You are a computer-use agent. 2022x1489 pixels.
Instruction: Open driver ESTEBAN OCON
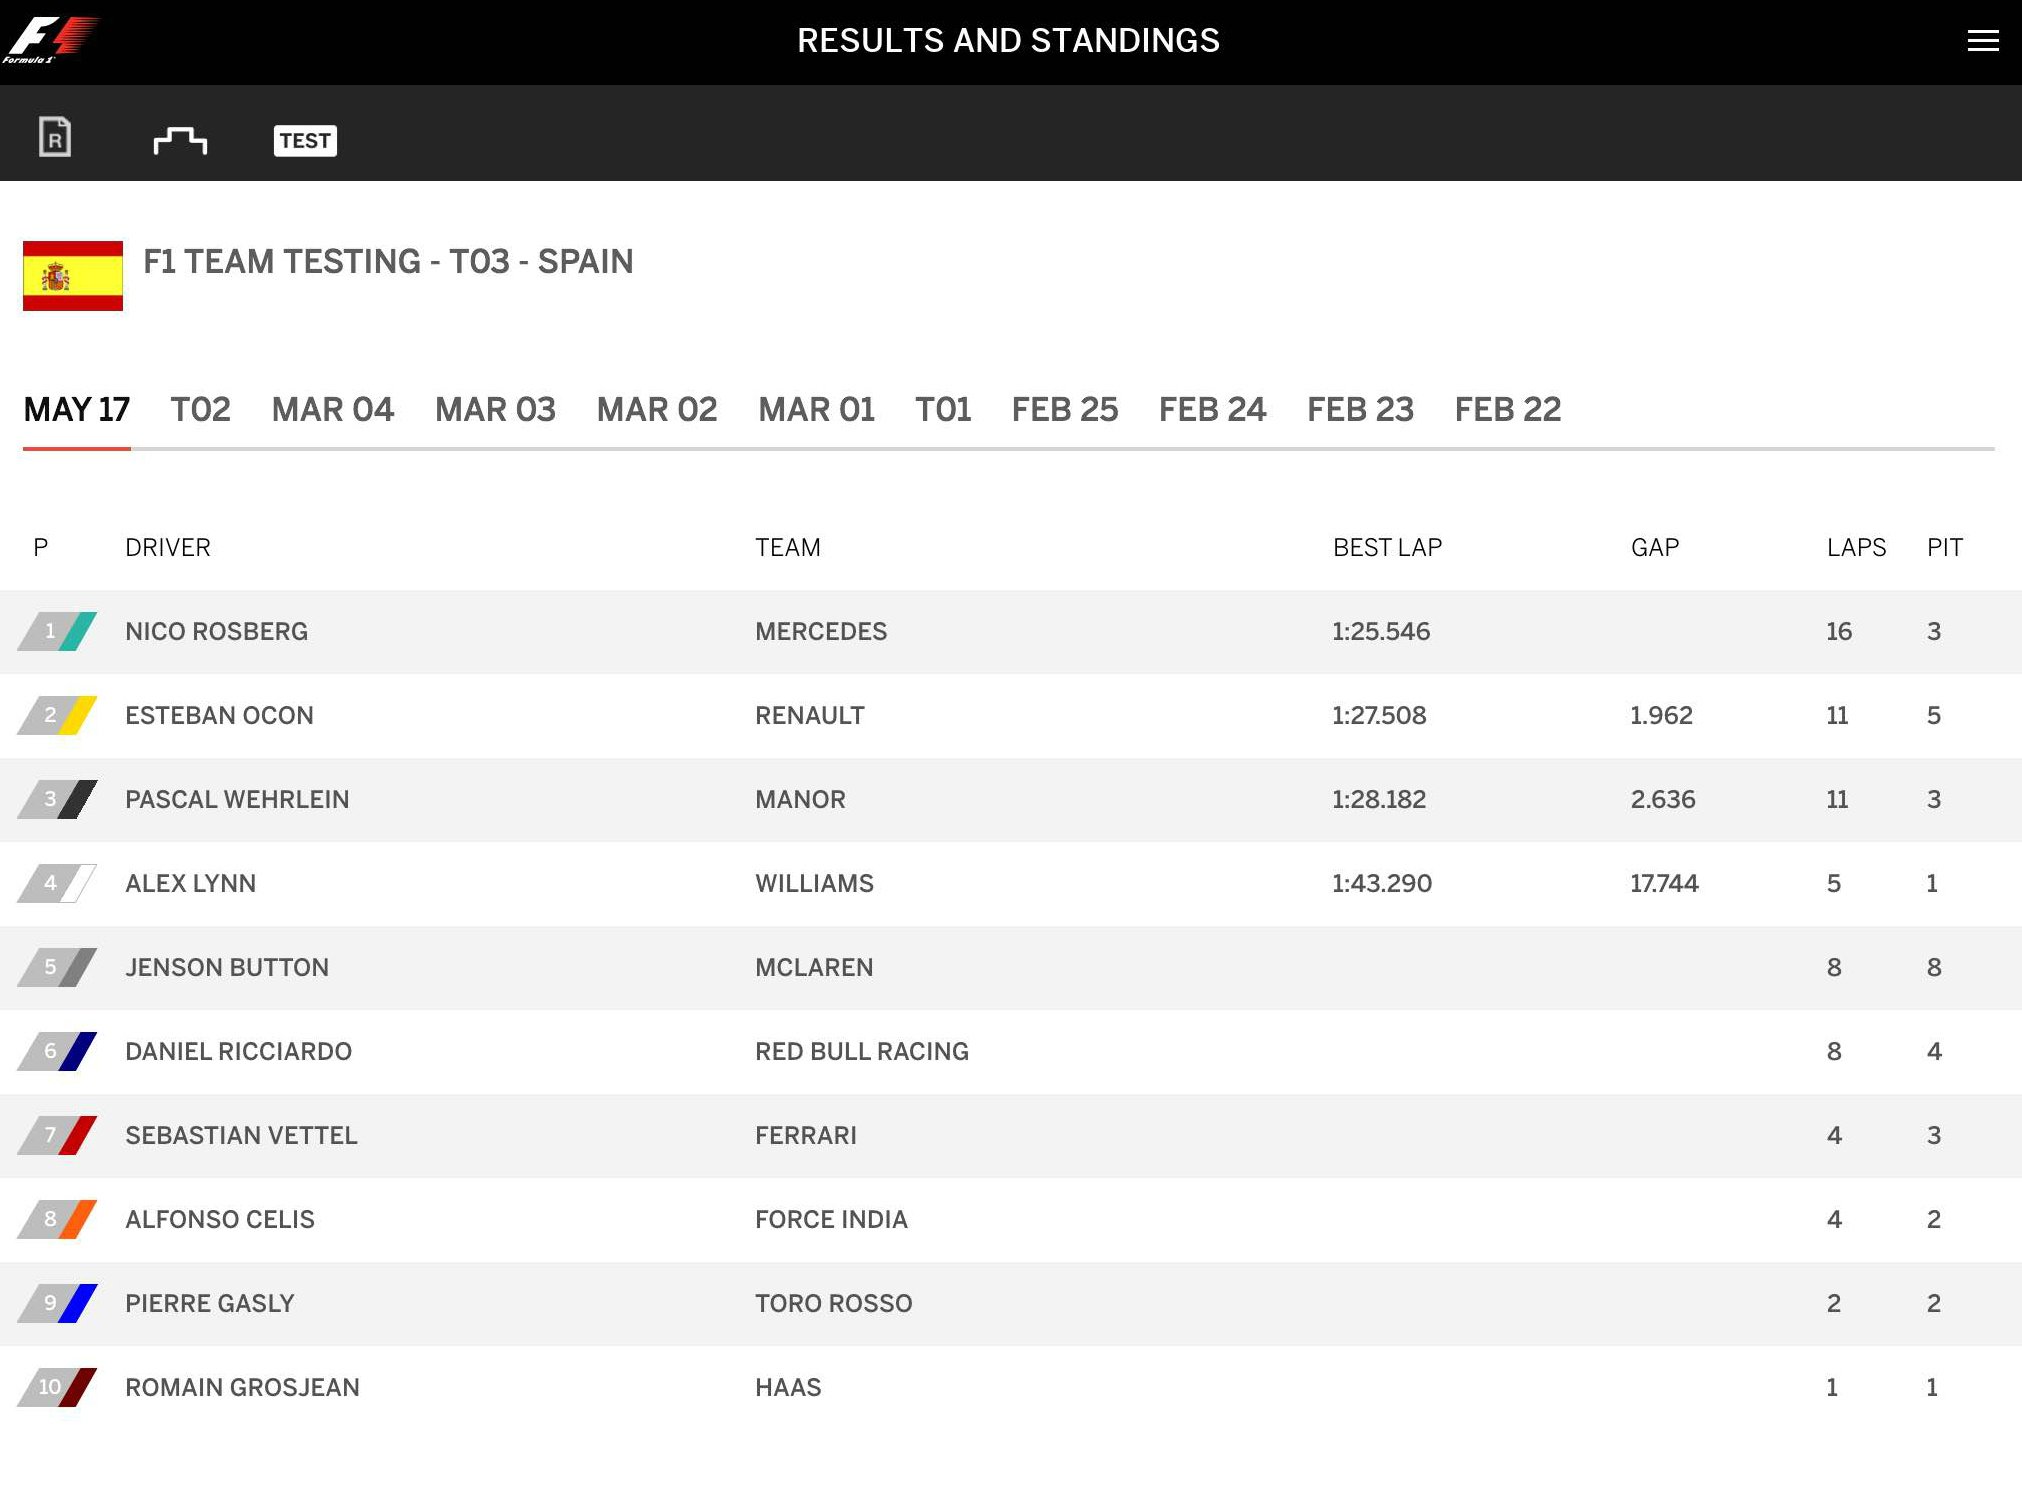(219, 716)
